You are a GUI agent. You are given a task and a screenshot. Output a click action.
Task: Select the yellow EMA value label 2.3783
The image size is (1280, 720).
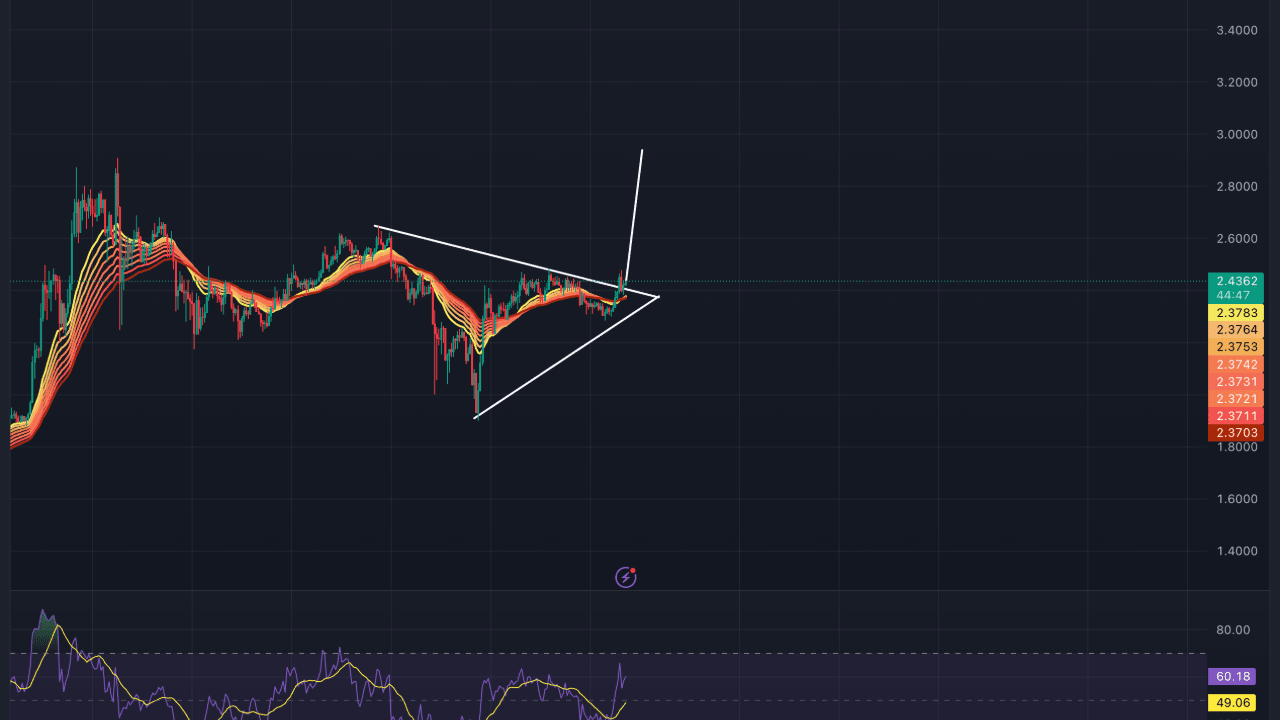[1236, 313]
